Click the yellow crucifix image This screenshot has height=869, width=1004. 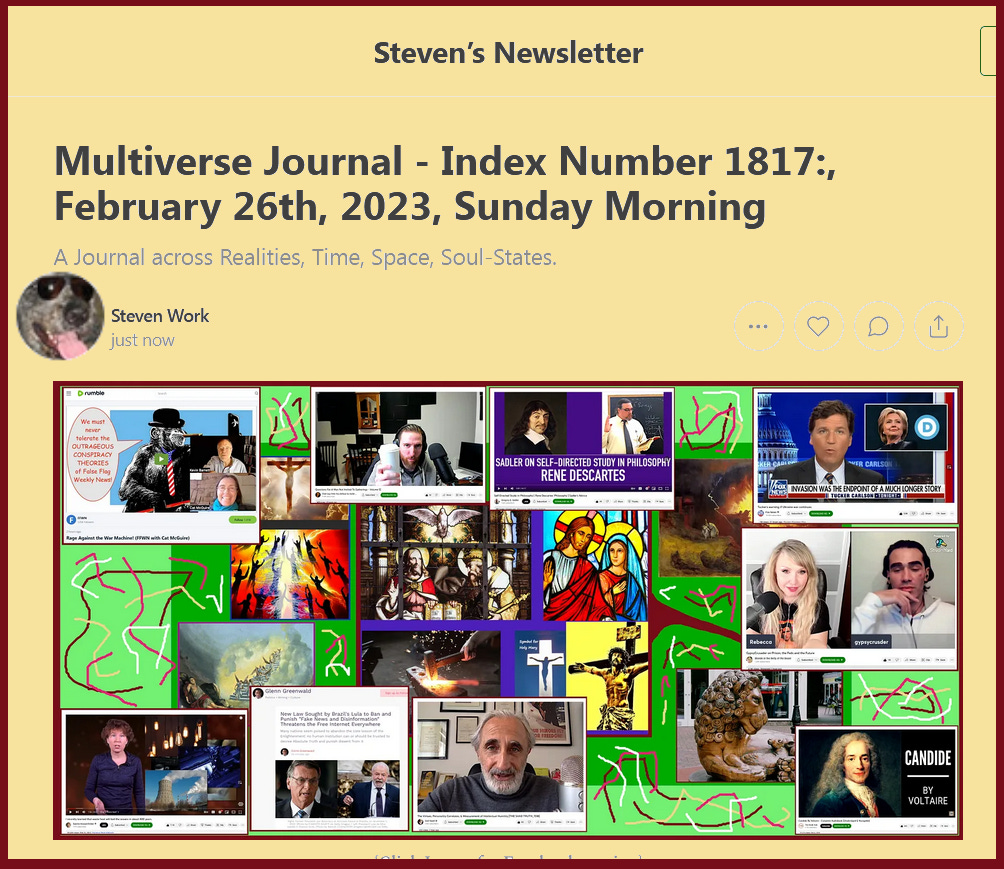coord(608,678)
